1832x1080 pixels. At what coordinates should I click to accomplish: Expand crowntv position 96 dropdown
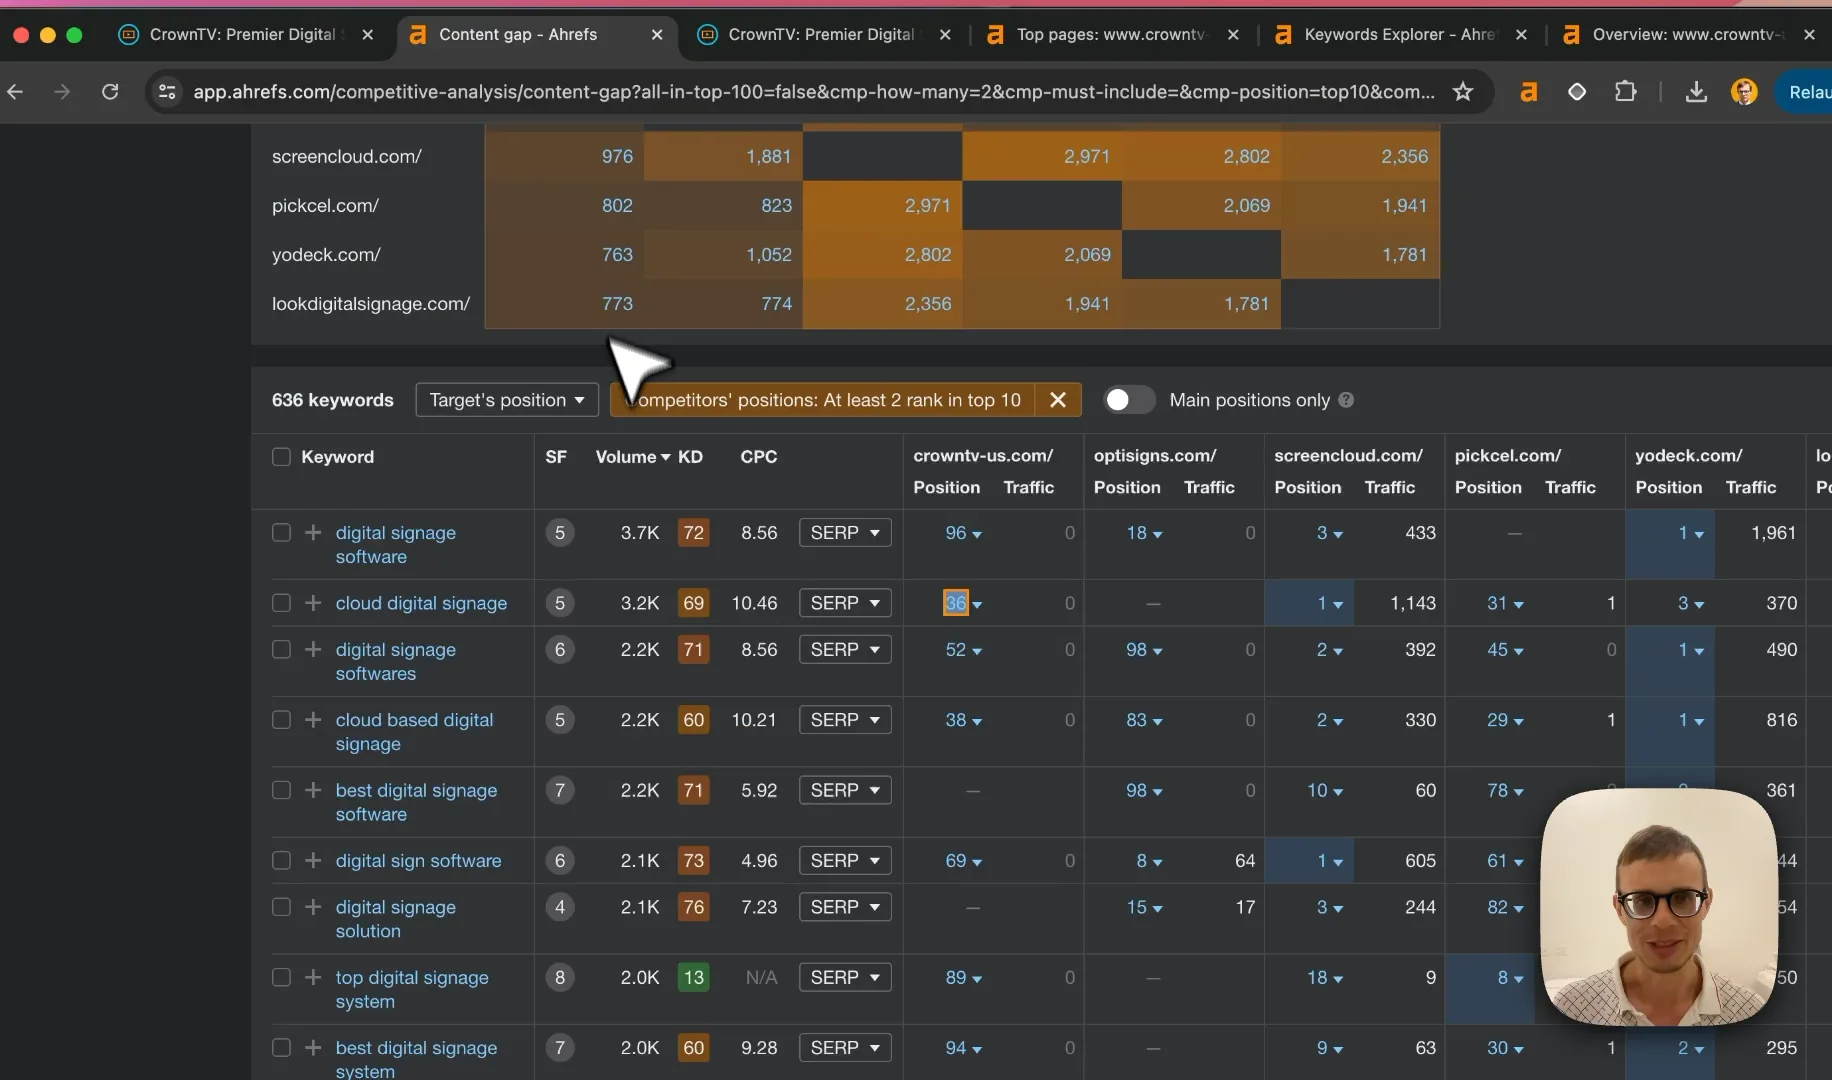(x=963, y=533)
